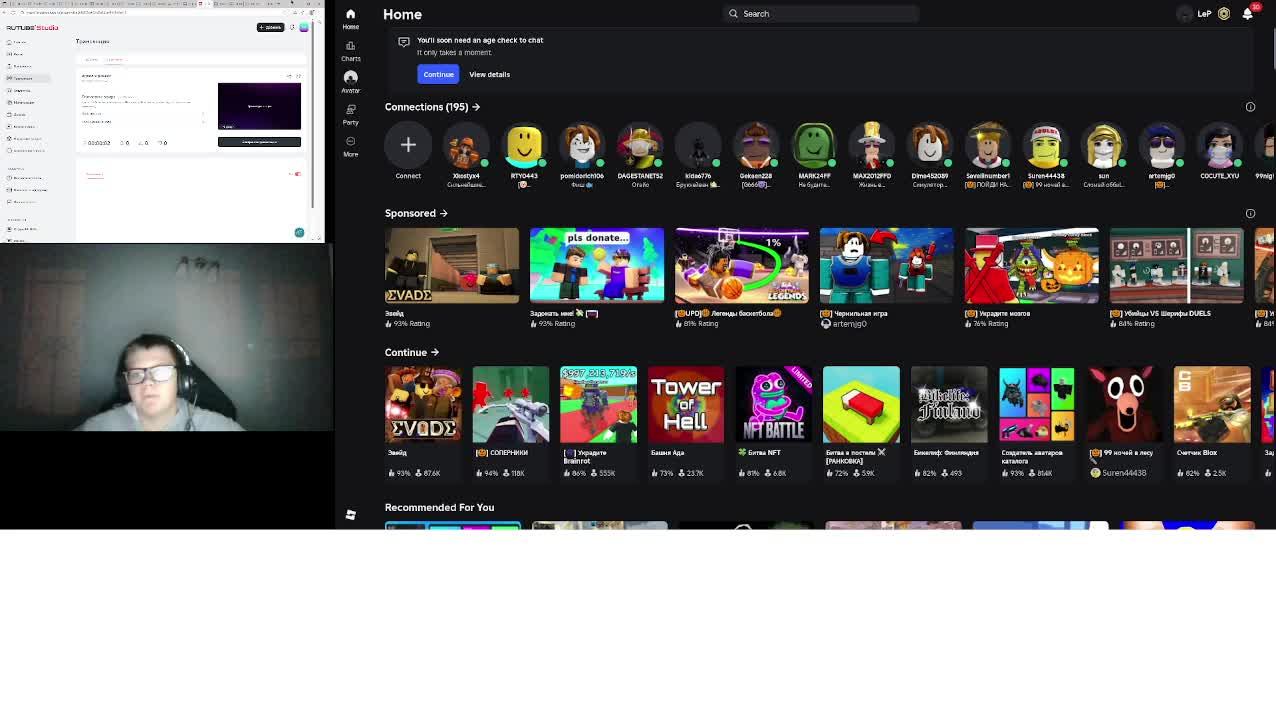The image size is (1276, 718).
Task: Click the search magnifier icon
Action: [x=733, y=13]
